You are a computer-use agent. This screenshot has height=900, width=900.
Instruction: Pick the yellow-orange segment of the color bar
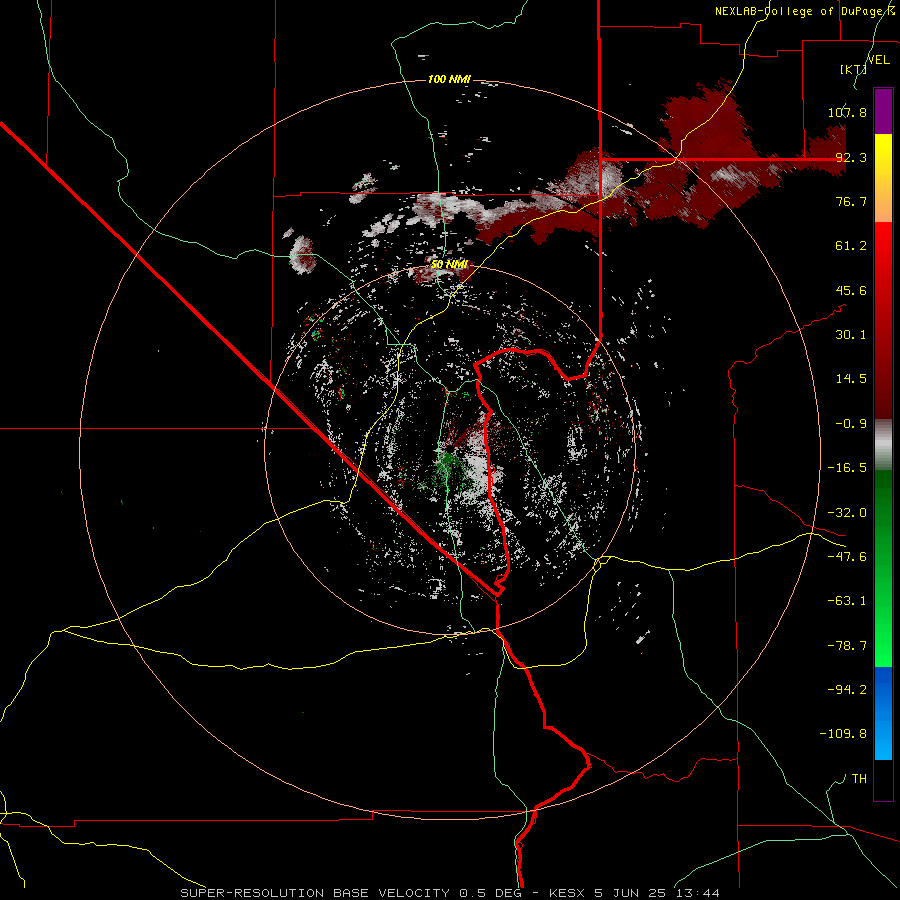coord(883,178)
